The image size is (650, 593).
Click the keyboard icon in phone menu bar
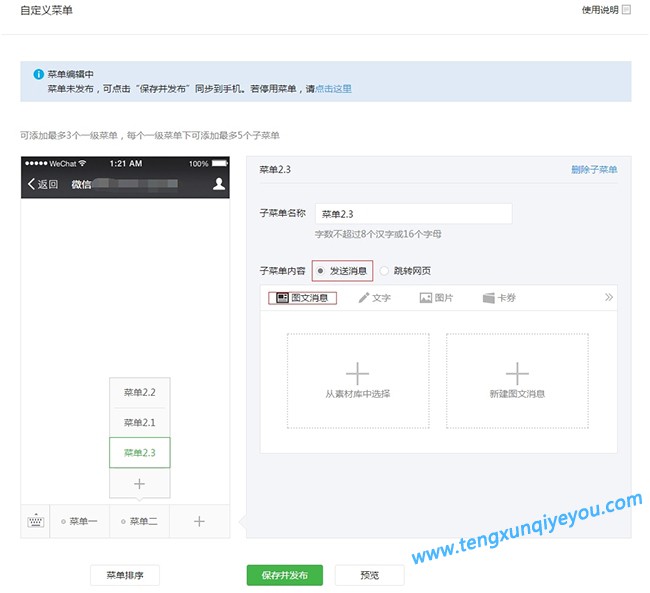coord(36,521)
